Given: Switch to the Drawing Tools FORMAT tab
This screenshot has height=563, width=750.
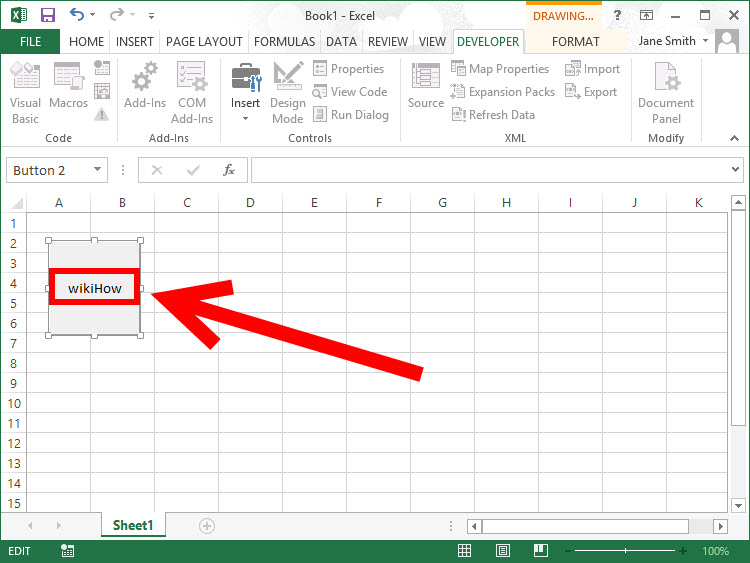Looking at the screenshot, I should click(x=575, y=42).
